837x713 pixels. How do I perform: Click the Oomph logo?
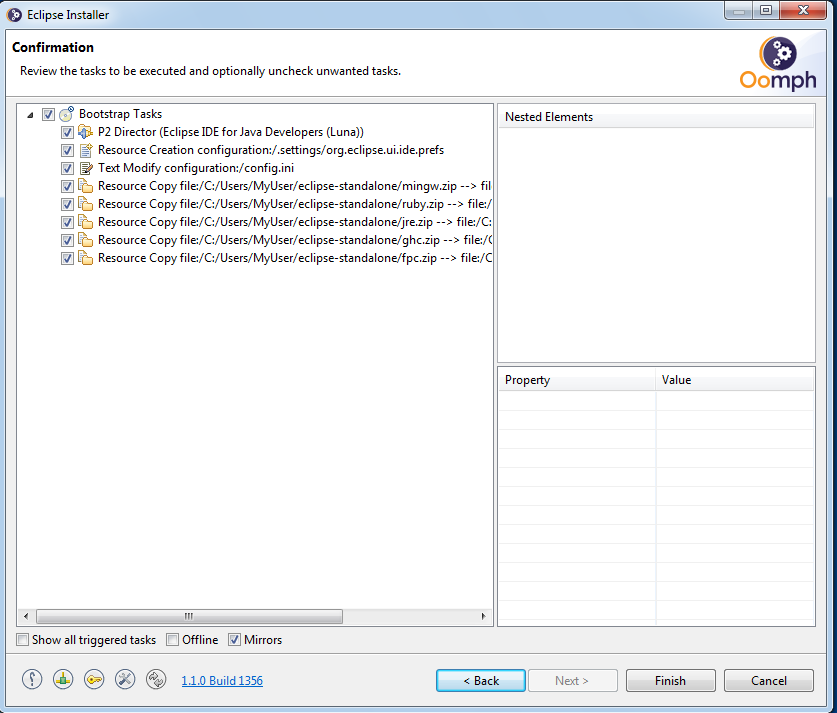(x=778, y=63)
